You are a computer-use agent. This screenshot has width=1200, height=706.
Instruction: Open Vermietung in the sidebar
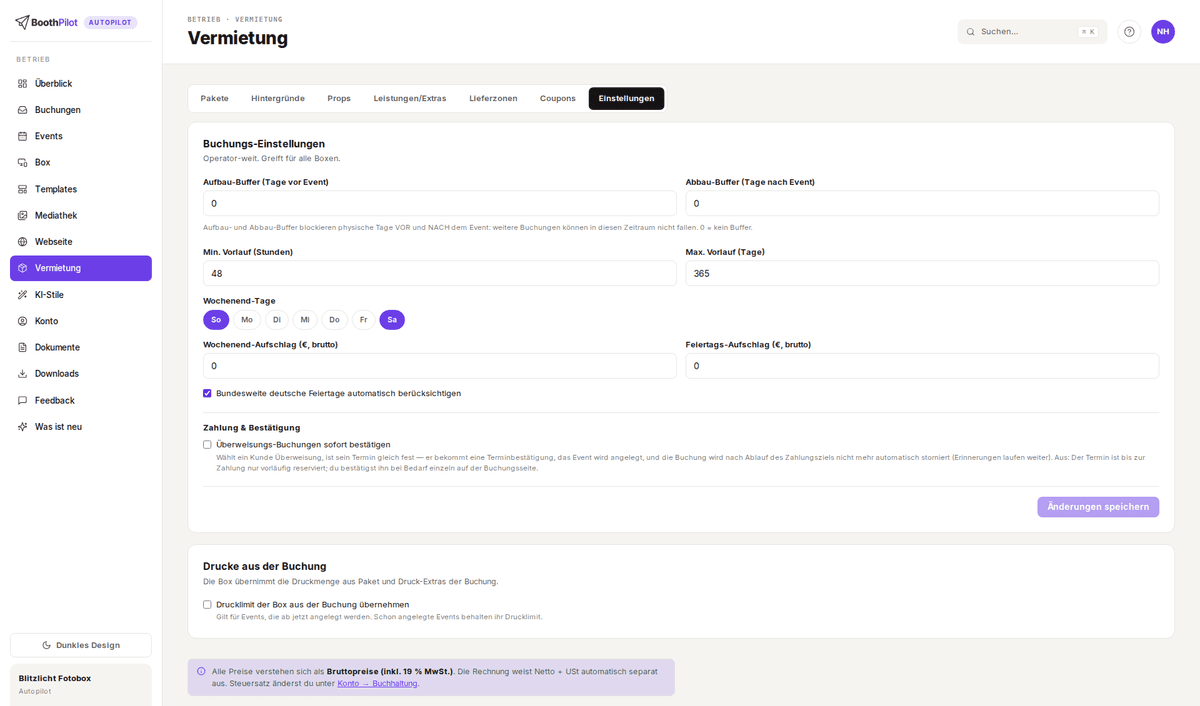[x=81, y=268]
